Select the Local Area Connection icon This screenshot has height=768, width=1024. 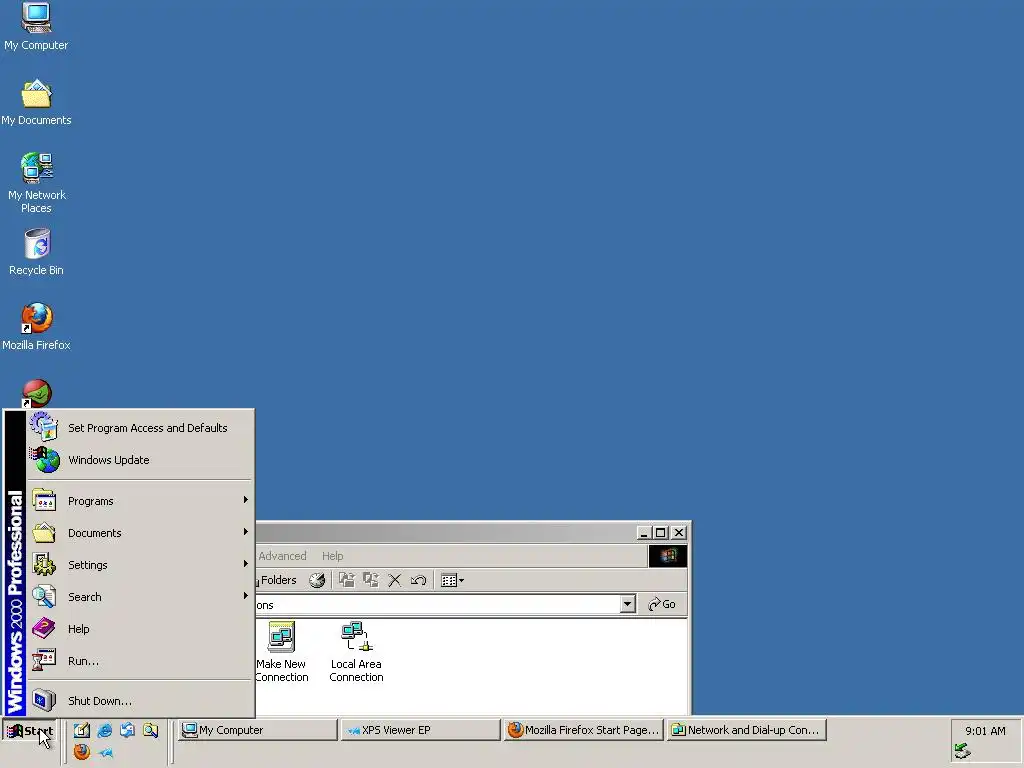click(356, 652)
